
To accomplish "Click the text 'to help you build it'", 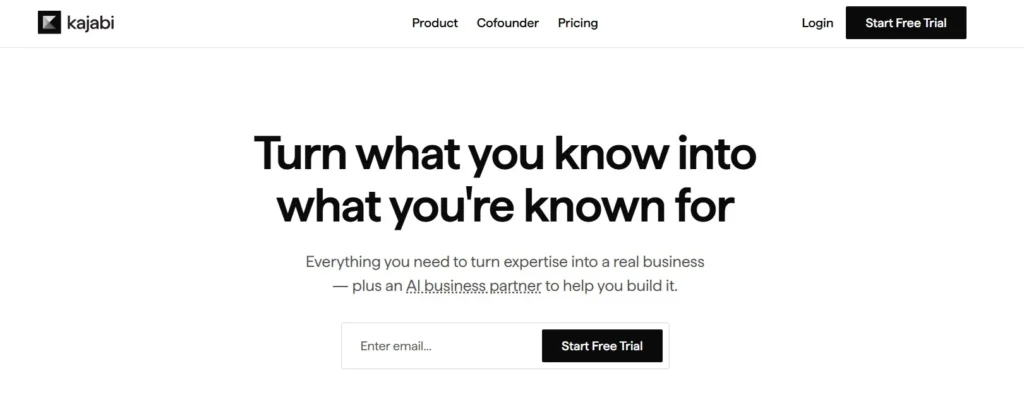I will [x=611, y=286].
